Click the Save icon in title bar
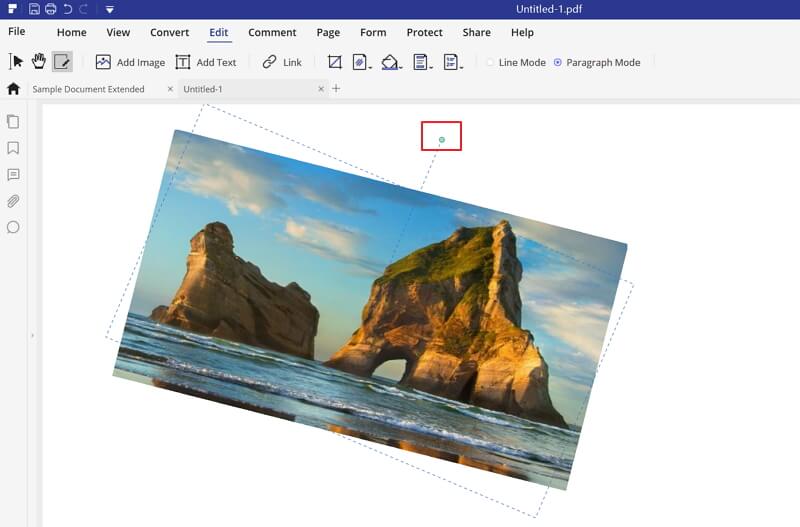The height and width of the screenshot is (527, 800). coord(34,9)
